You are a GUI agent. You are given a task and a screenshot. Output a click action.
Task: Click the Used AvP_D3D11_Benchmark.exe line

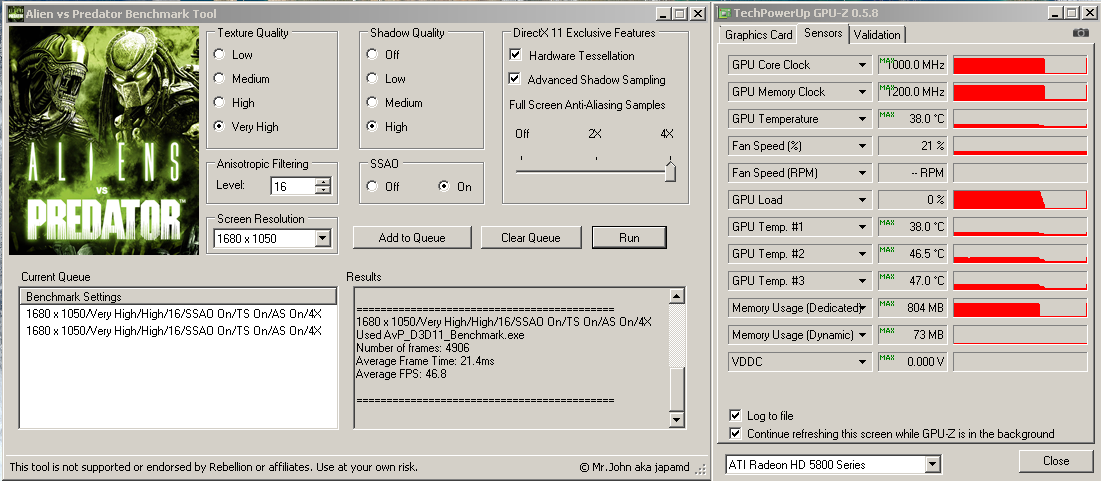(430, 335)
